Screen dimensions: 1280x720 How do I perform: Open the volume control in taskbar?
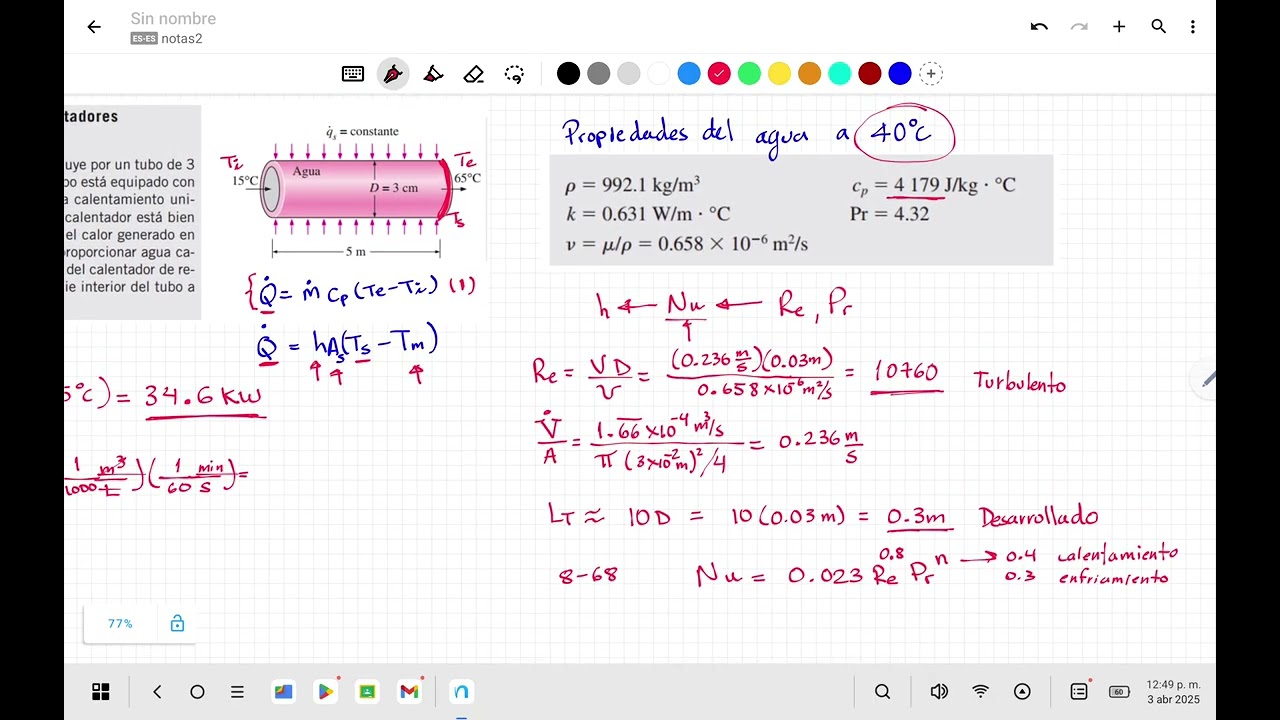tap(939, 692)
